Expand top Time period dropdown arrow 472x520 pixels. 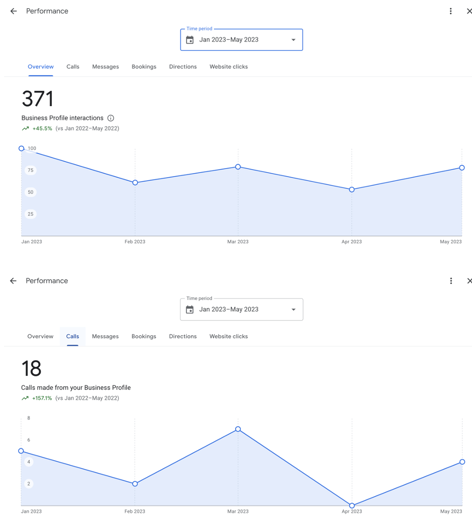293,40
